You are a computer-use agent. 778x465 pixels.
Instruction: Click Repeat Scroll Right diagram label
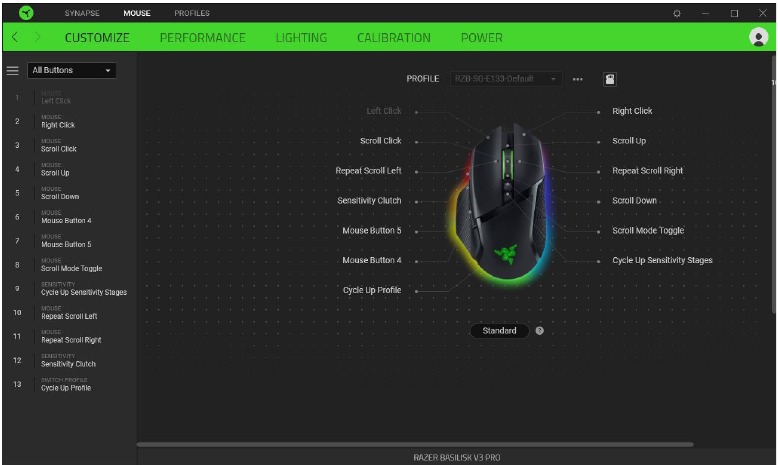tap(648, 171)
